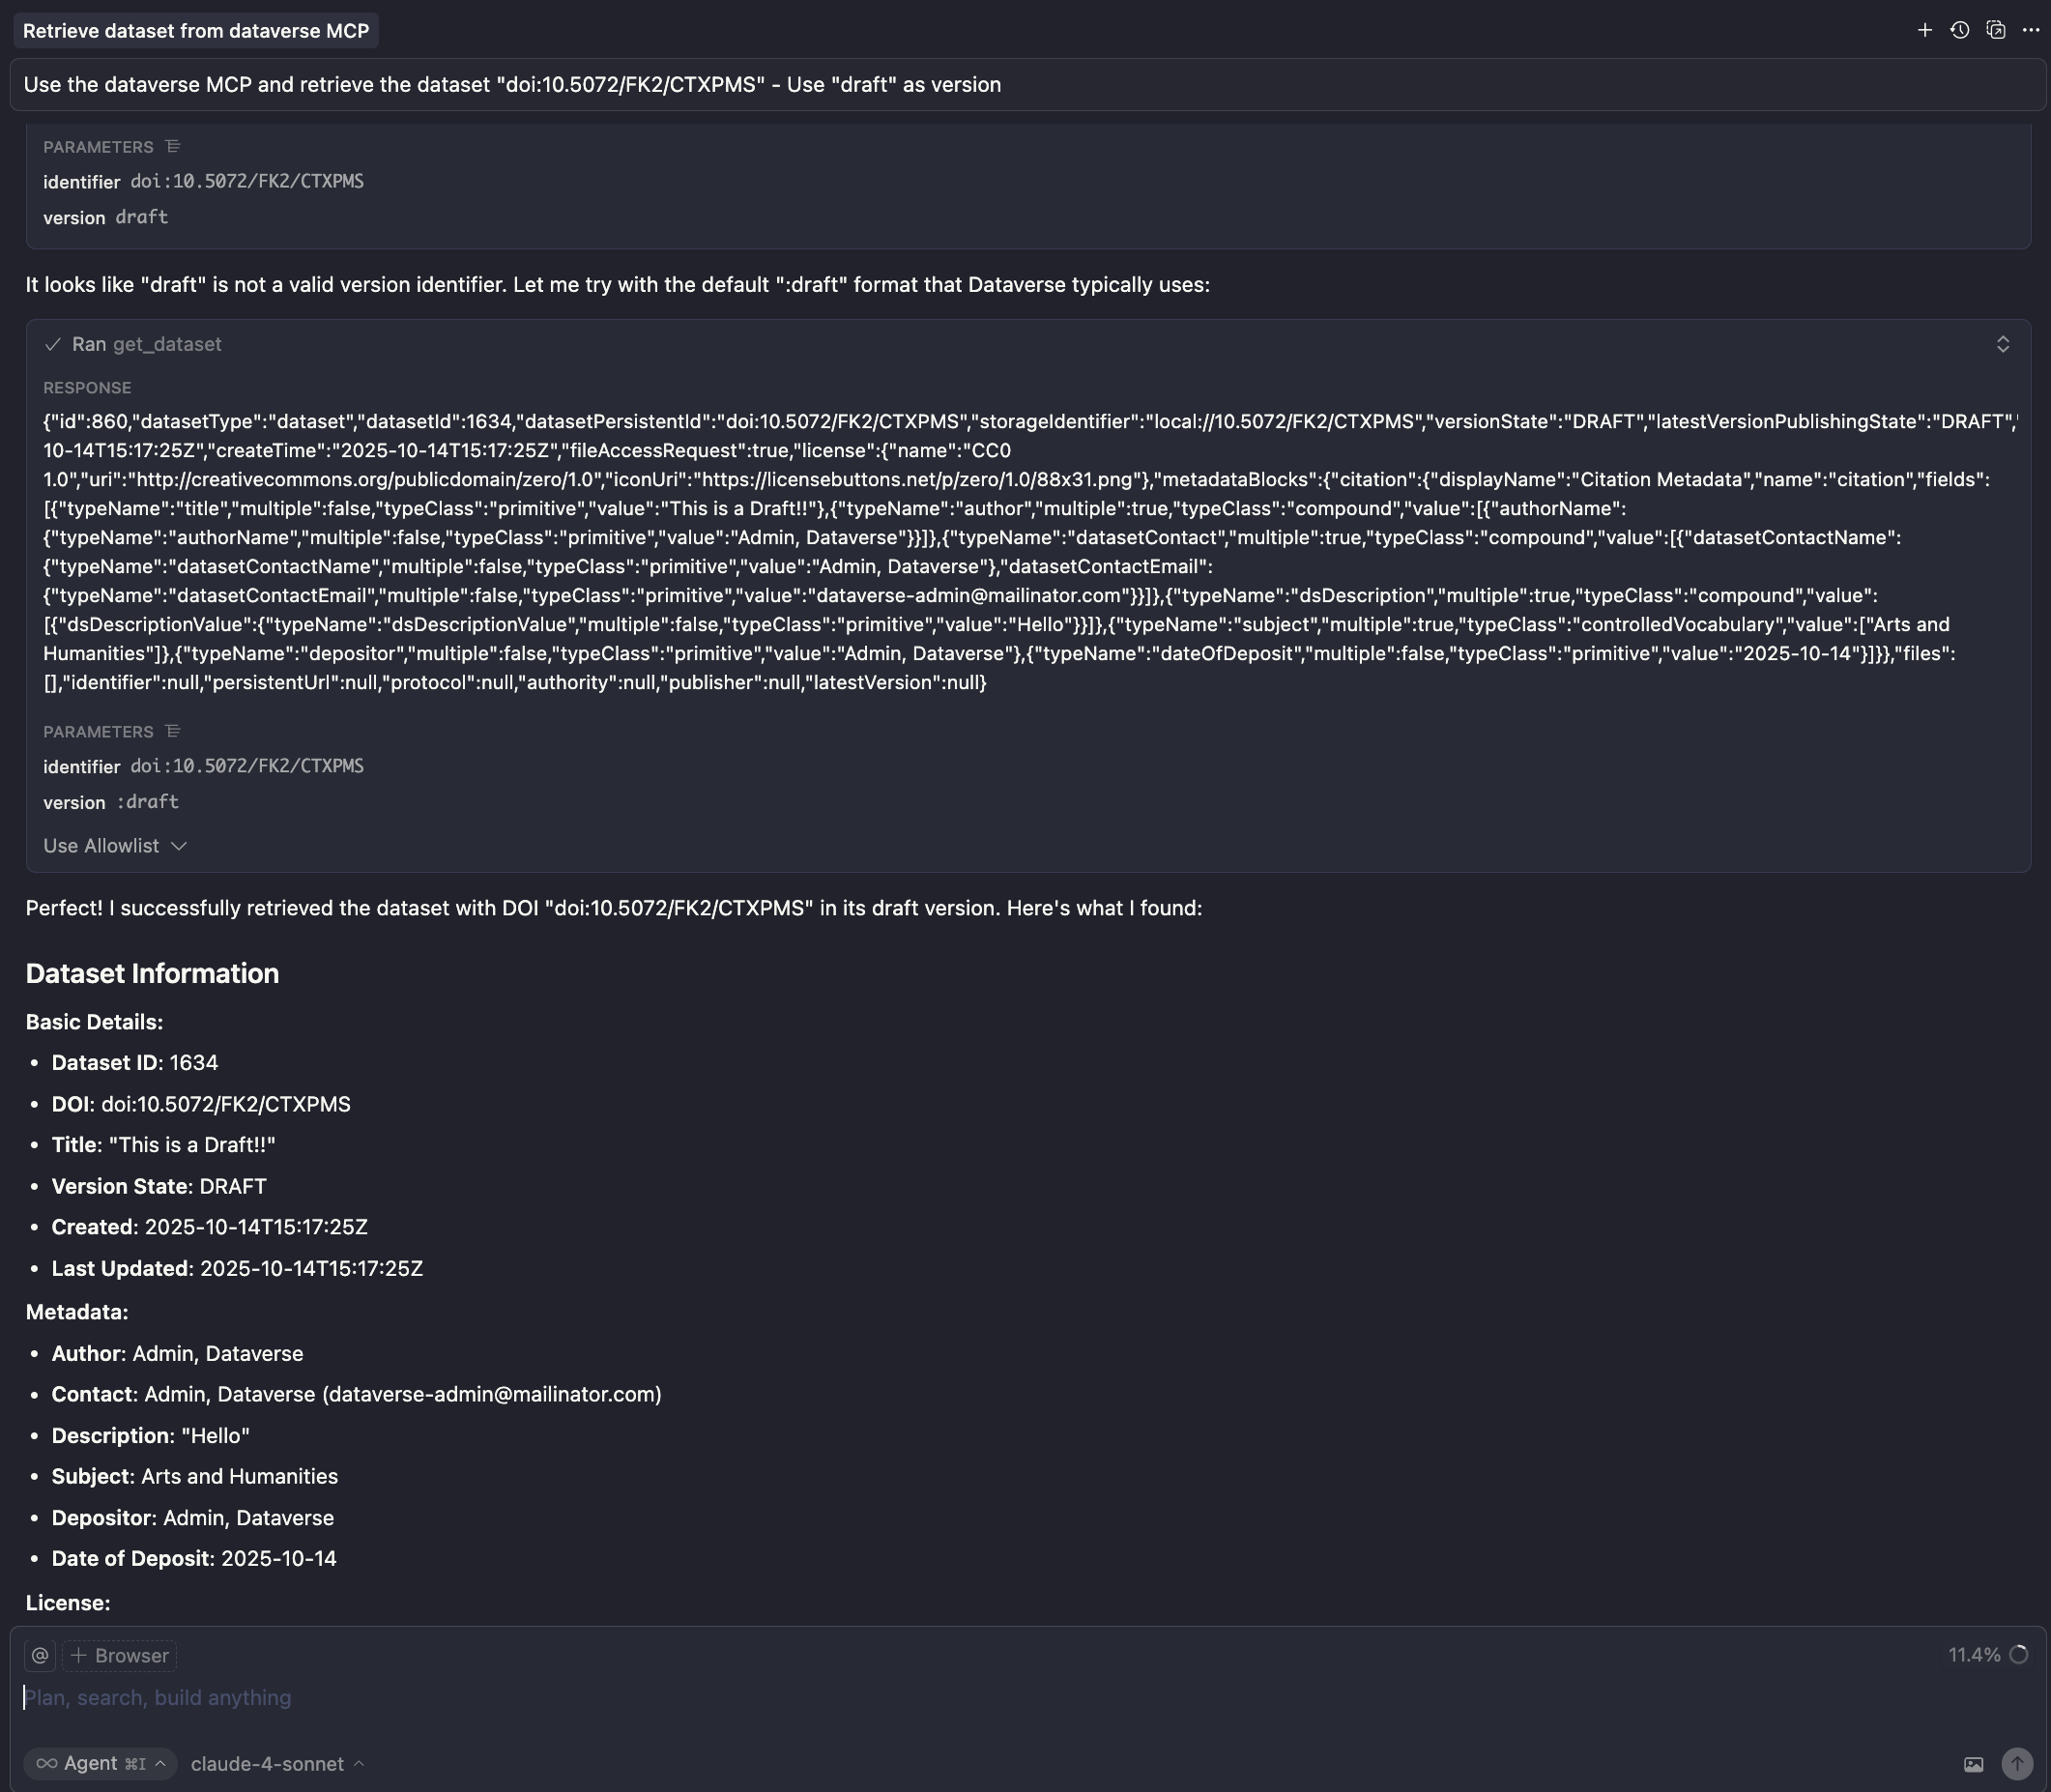This screenshot has width=2051, height=1792.
Task: Open the claude-4-sonnet model picker
Action: coord(277,1764)
